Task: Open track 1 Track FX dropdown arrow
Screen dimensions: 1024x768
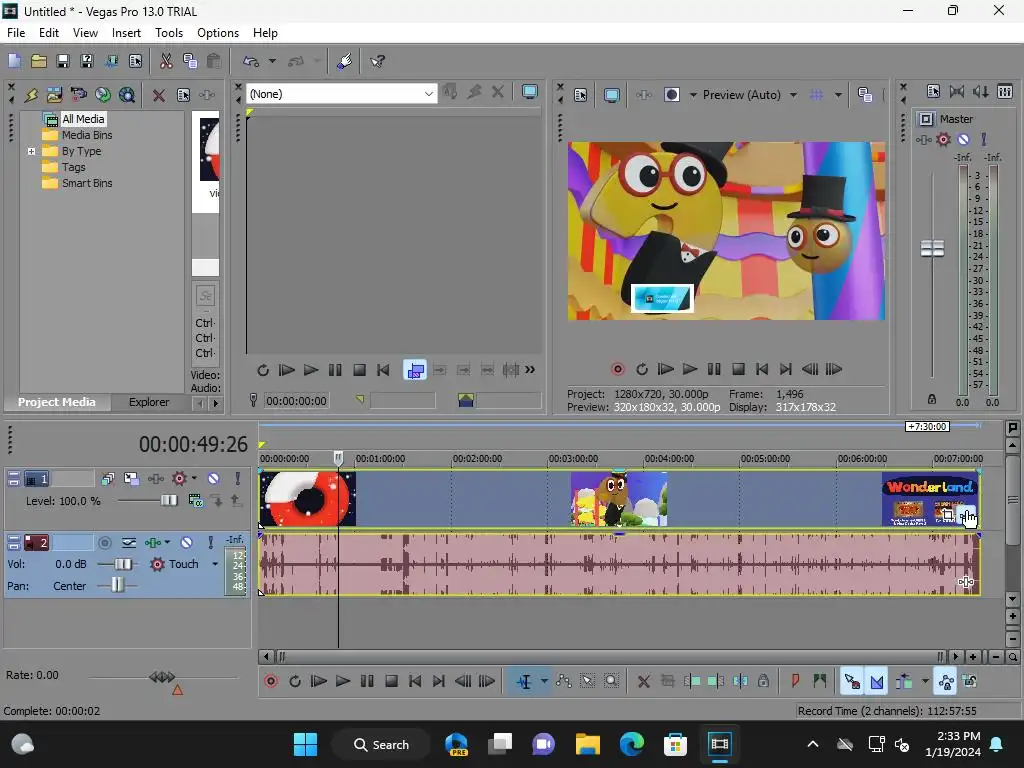Action: pos(194,479)
